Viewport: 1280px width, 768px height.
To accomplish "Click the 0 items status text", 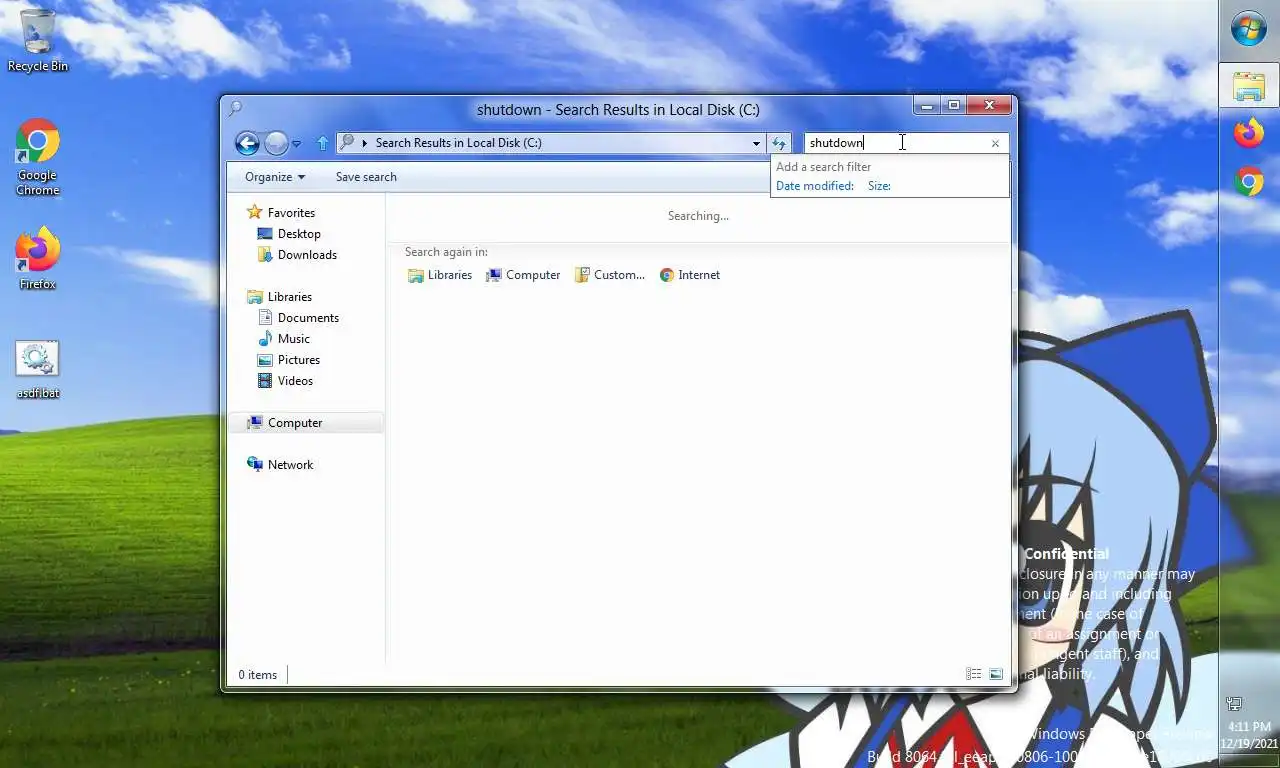I will click(258, 675).
